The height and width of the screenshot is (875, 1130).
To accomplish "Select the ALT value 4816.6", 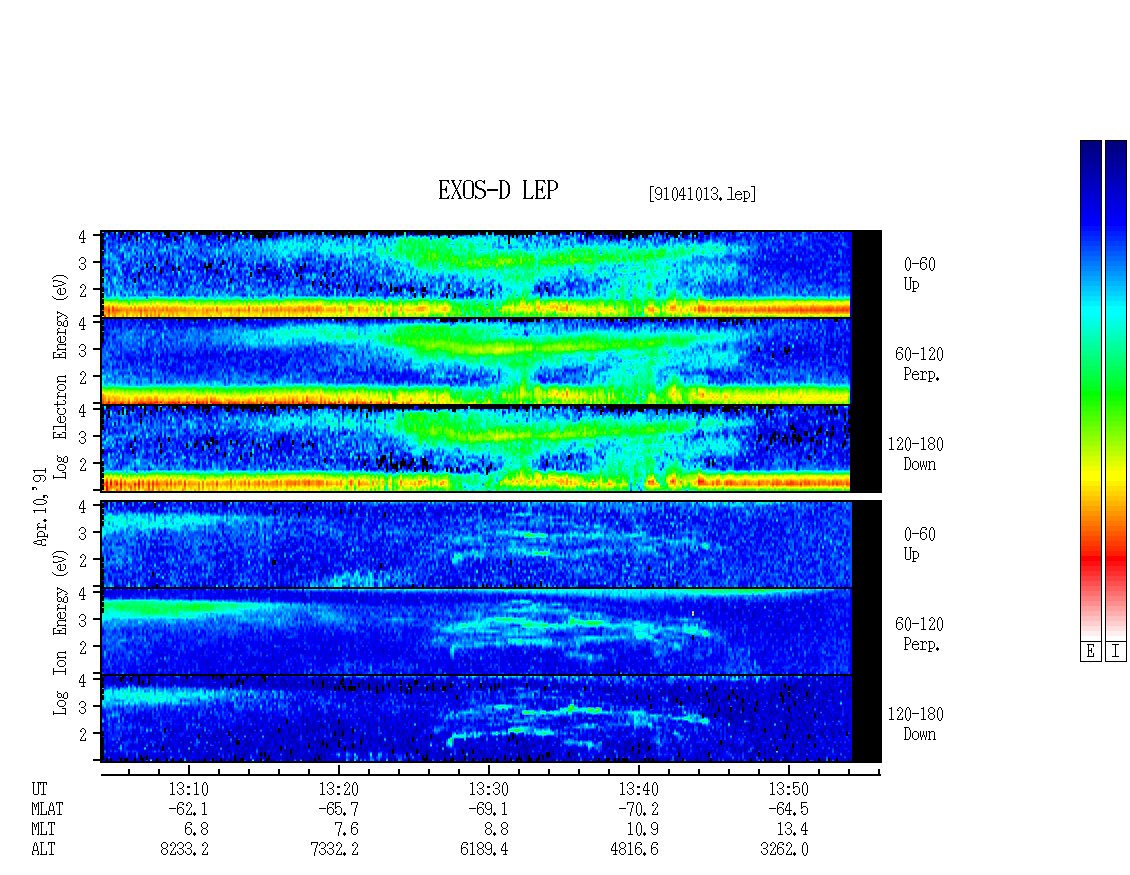I will click(634, 850).
